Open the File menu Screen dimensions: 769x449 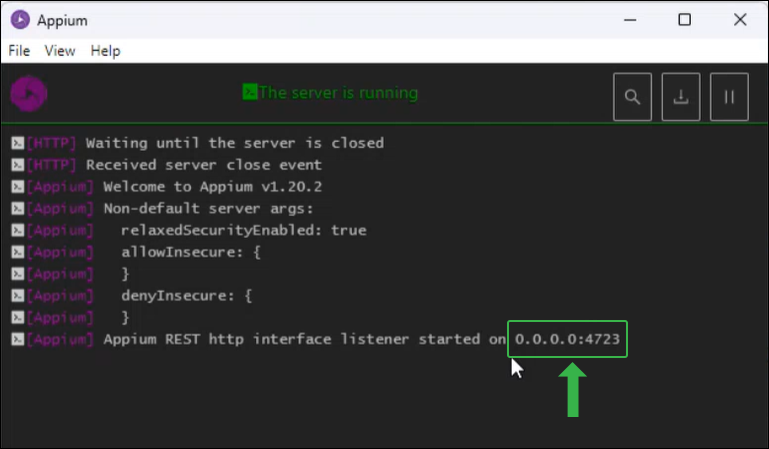click(19, 50)
